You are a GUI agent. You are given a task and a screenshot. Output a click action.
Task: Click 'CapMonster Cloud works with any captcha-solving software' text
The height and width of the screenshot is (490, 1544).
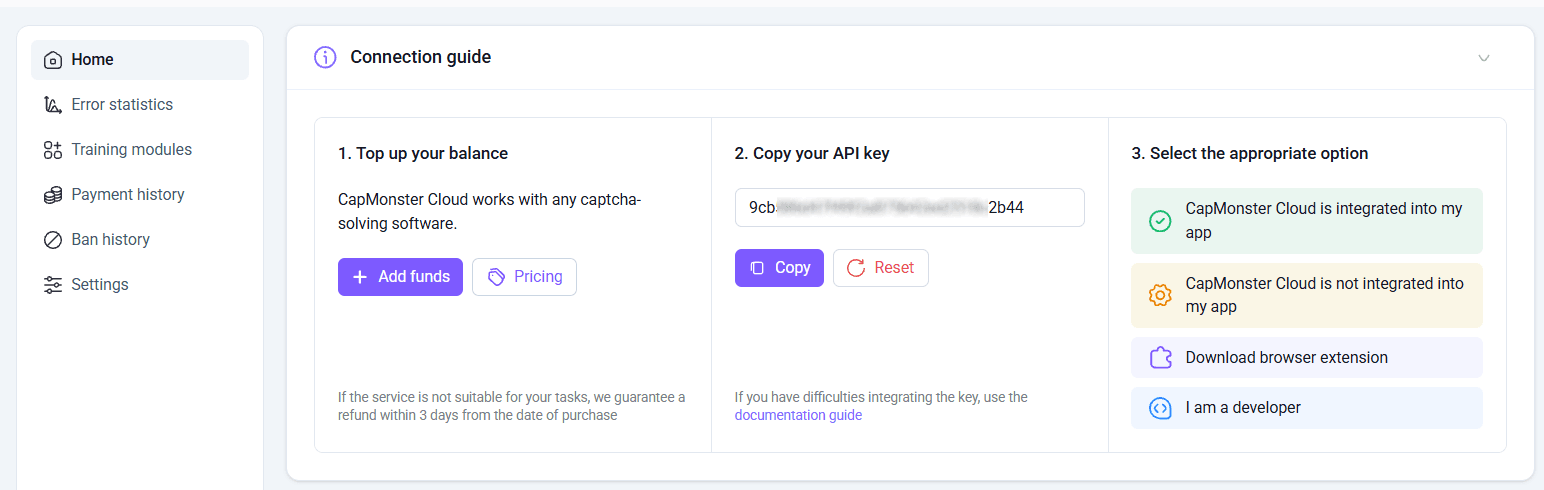click(490, 211)
